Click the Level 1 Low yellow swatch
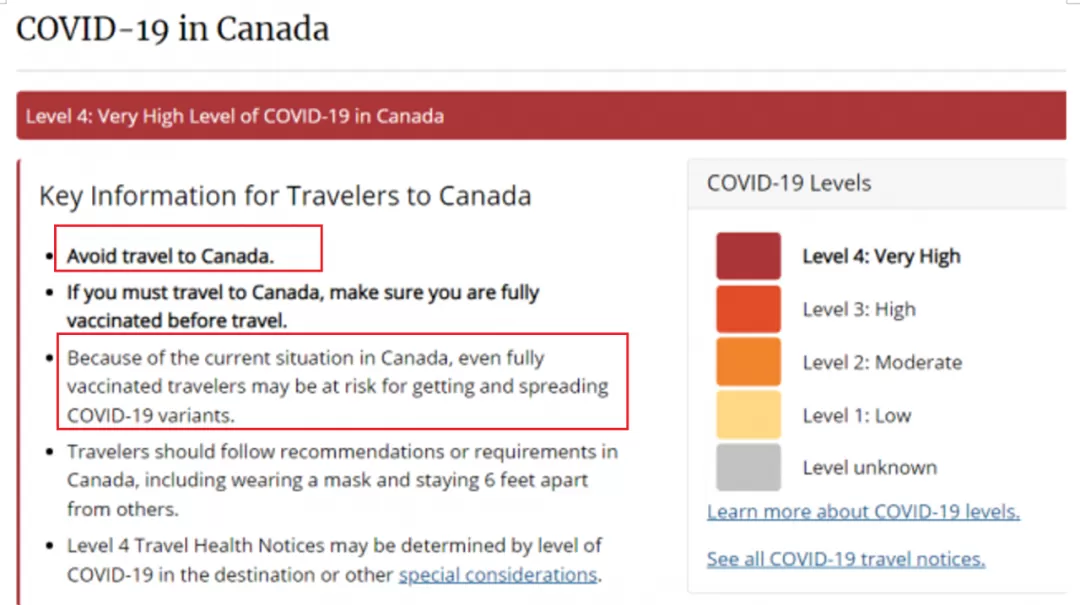1080x605 pixels. tap(748, 415)
